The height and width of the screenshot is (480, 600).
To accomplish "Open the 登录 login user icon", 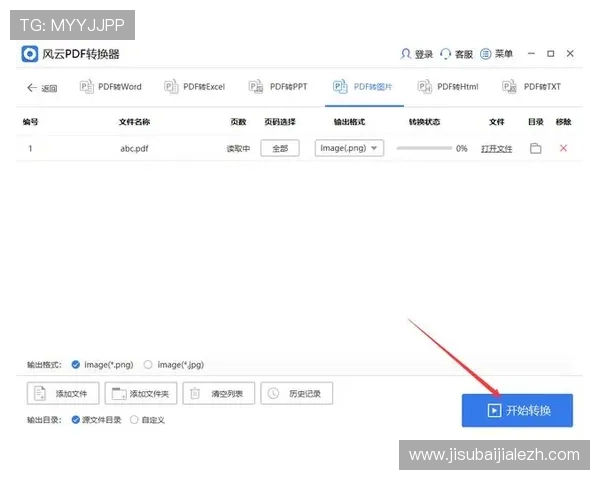I will pos(406,54).
